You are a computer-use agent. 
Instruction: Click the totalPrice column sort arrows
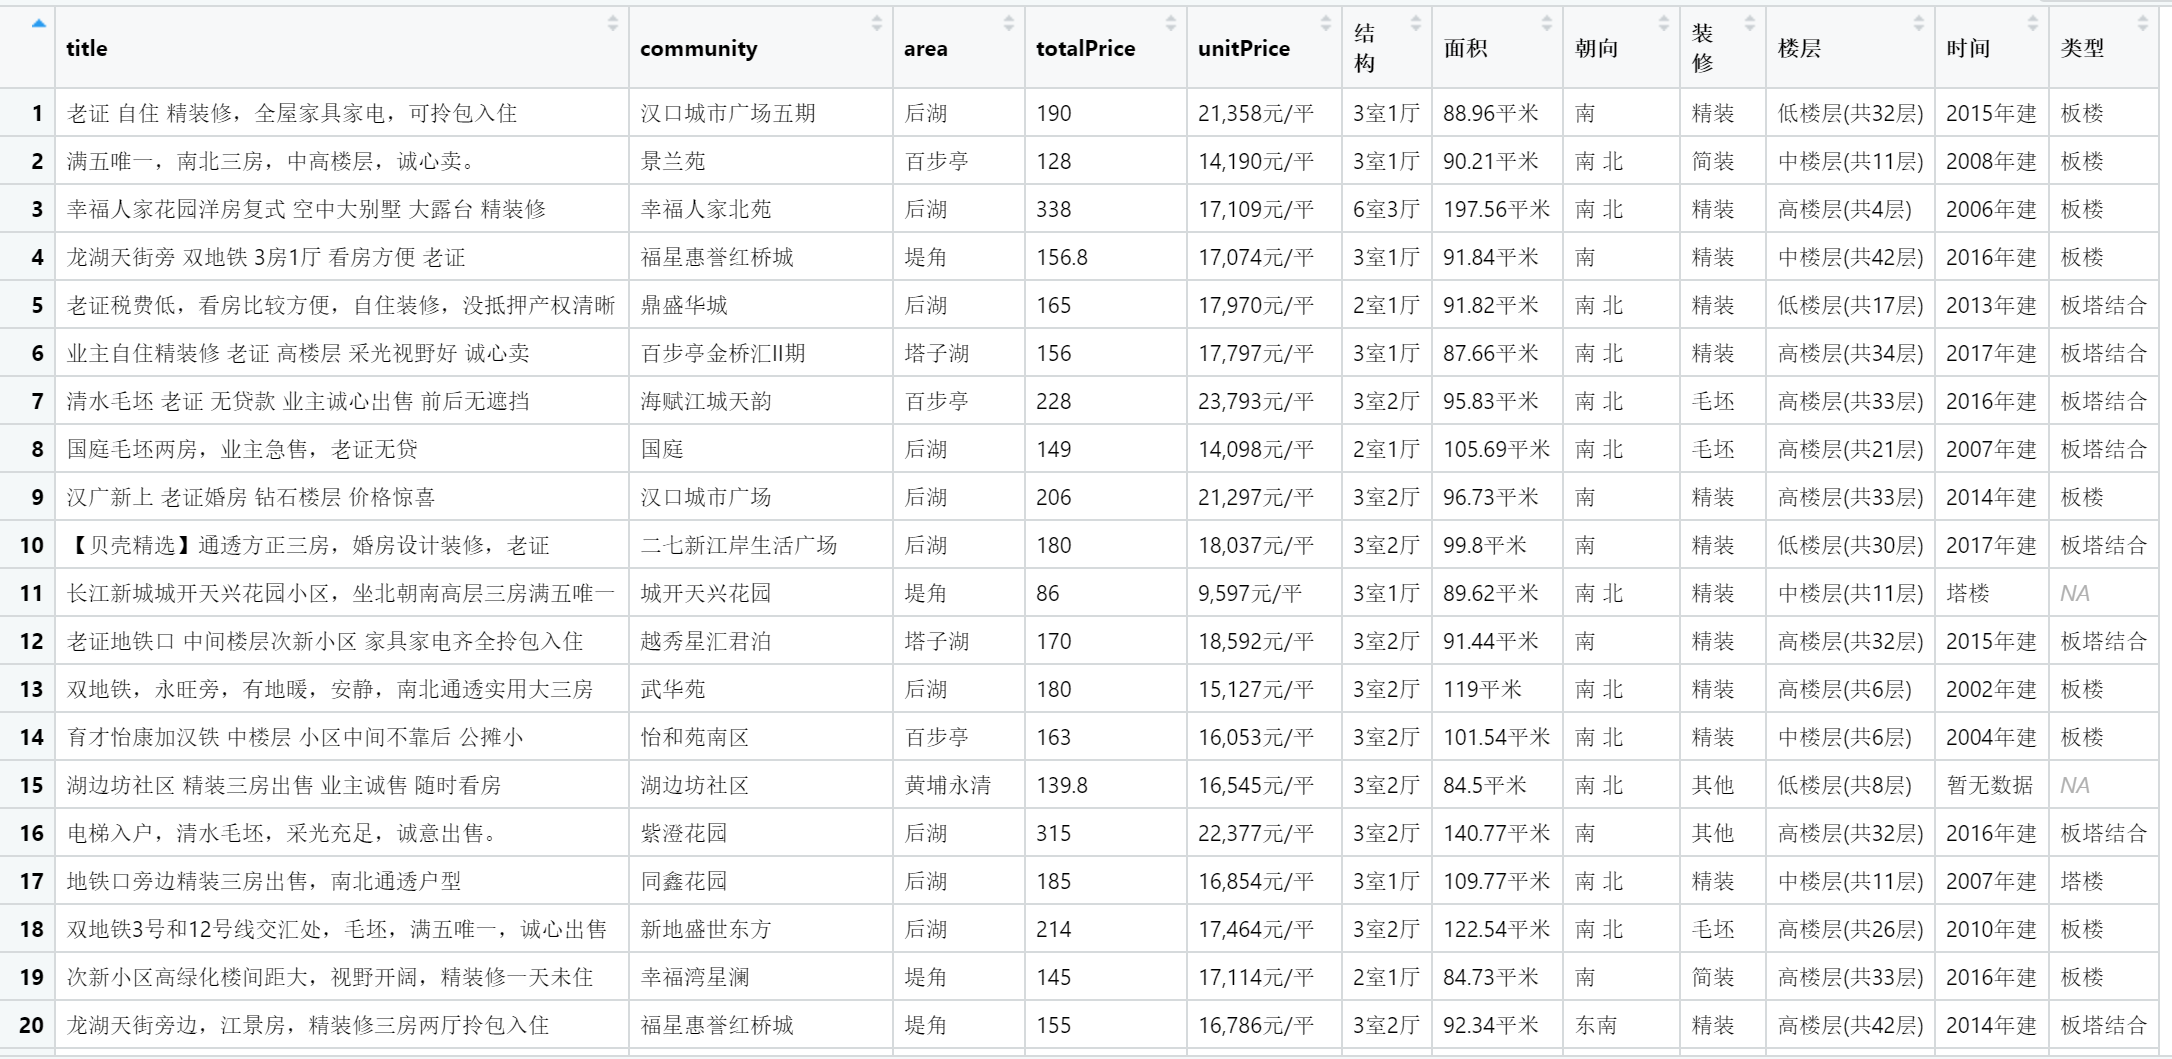point(1170,23)
